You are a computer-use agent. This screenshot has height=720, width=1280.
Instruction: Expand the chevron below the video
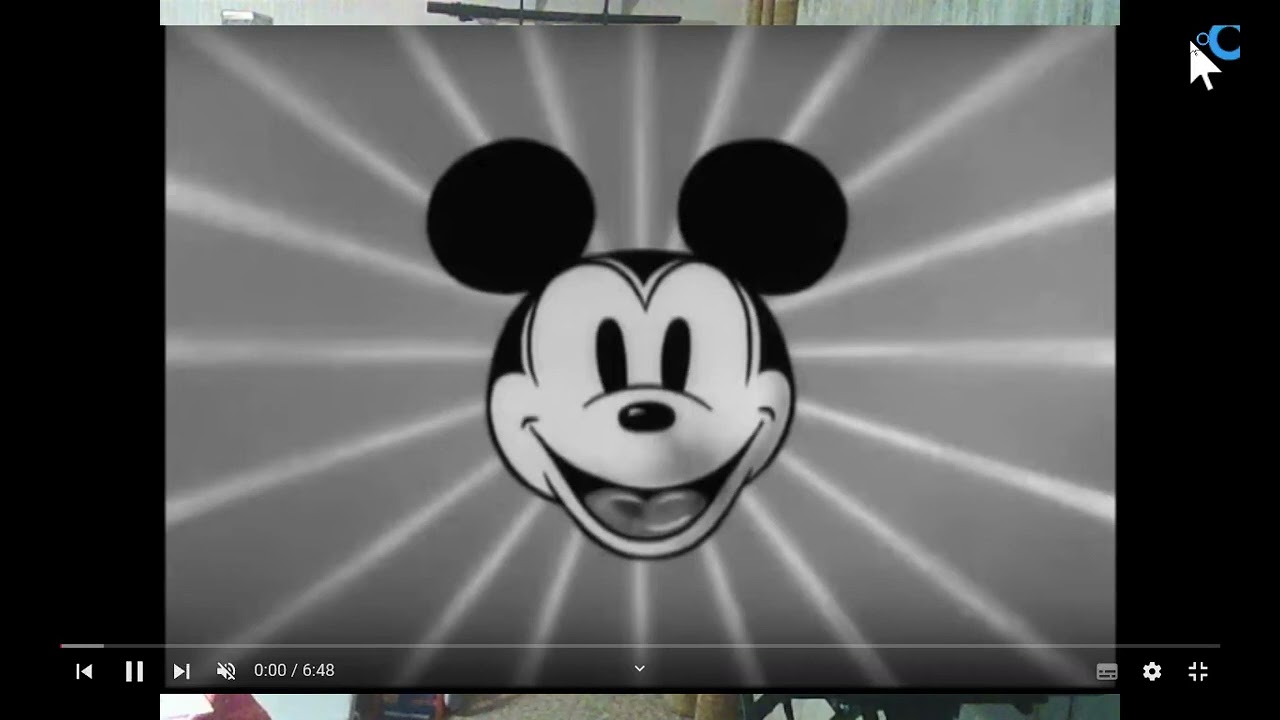coord(640,668)
